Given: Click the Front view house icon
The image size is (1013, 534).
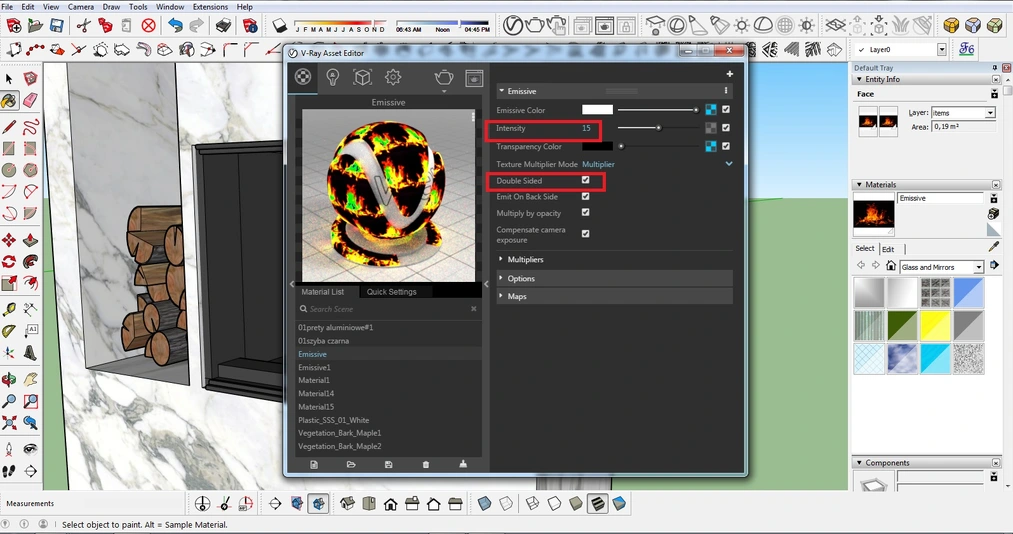Looking at the screenshot, I should click(x=391, y=504).
